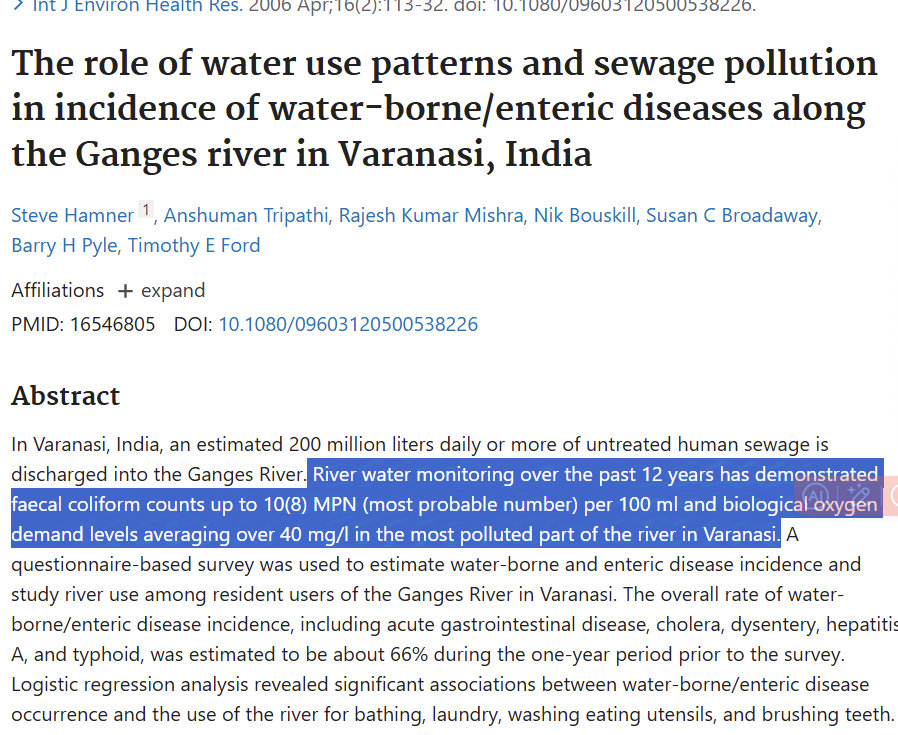
Task: Click the magic wand pen icon
Action: (x=858, y=494)
